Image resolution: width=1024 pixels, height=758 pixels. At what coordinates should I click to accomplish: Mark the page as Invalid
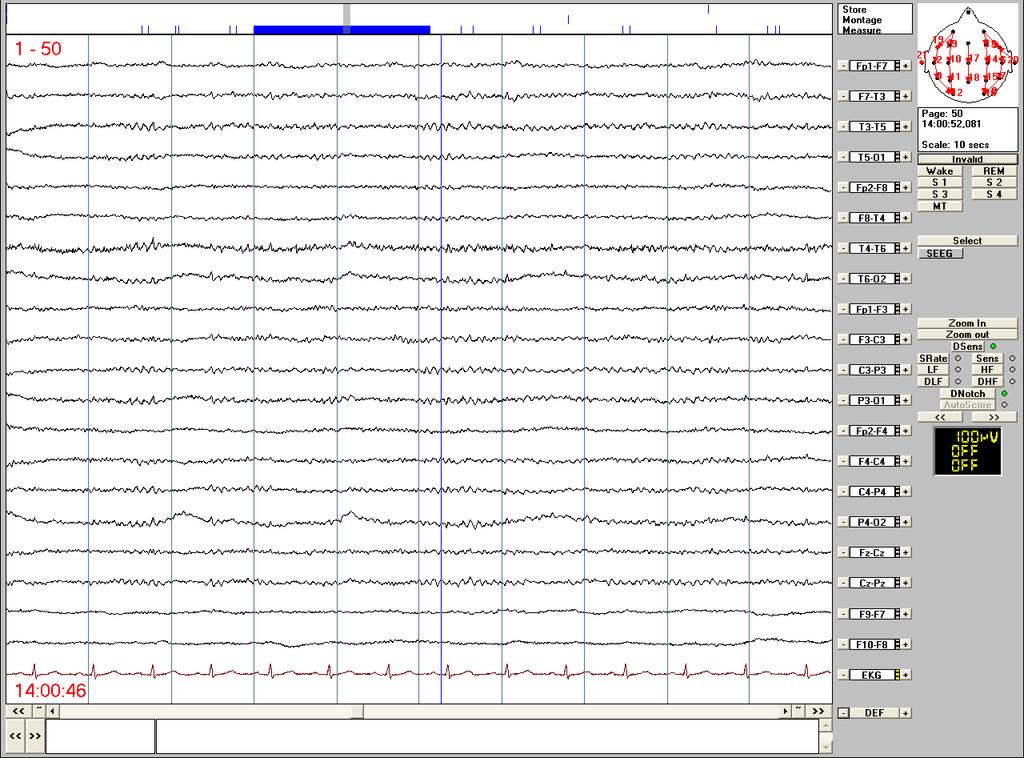tap(967, 159)
